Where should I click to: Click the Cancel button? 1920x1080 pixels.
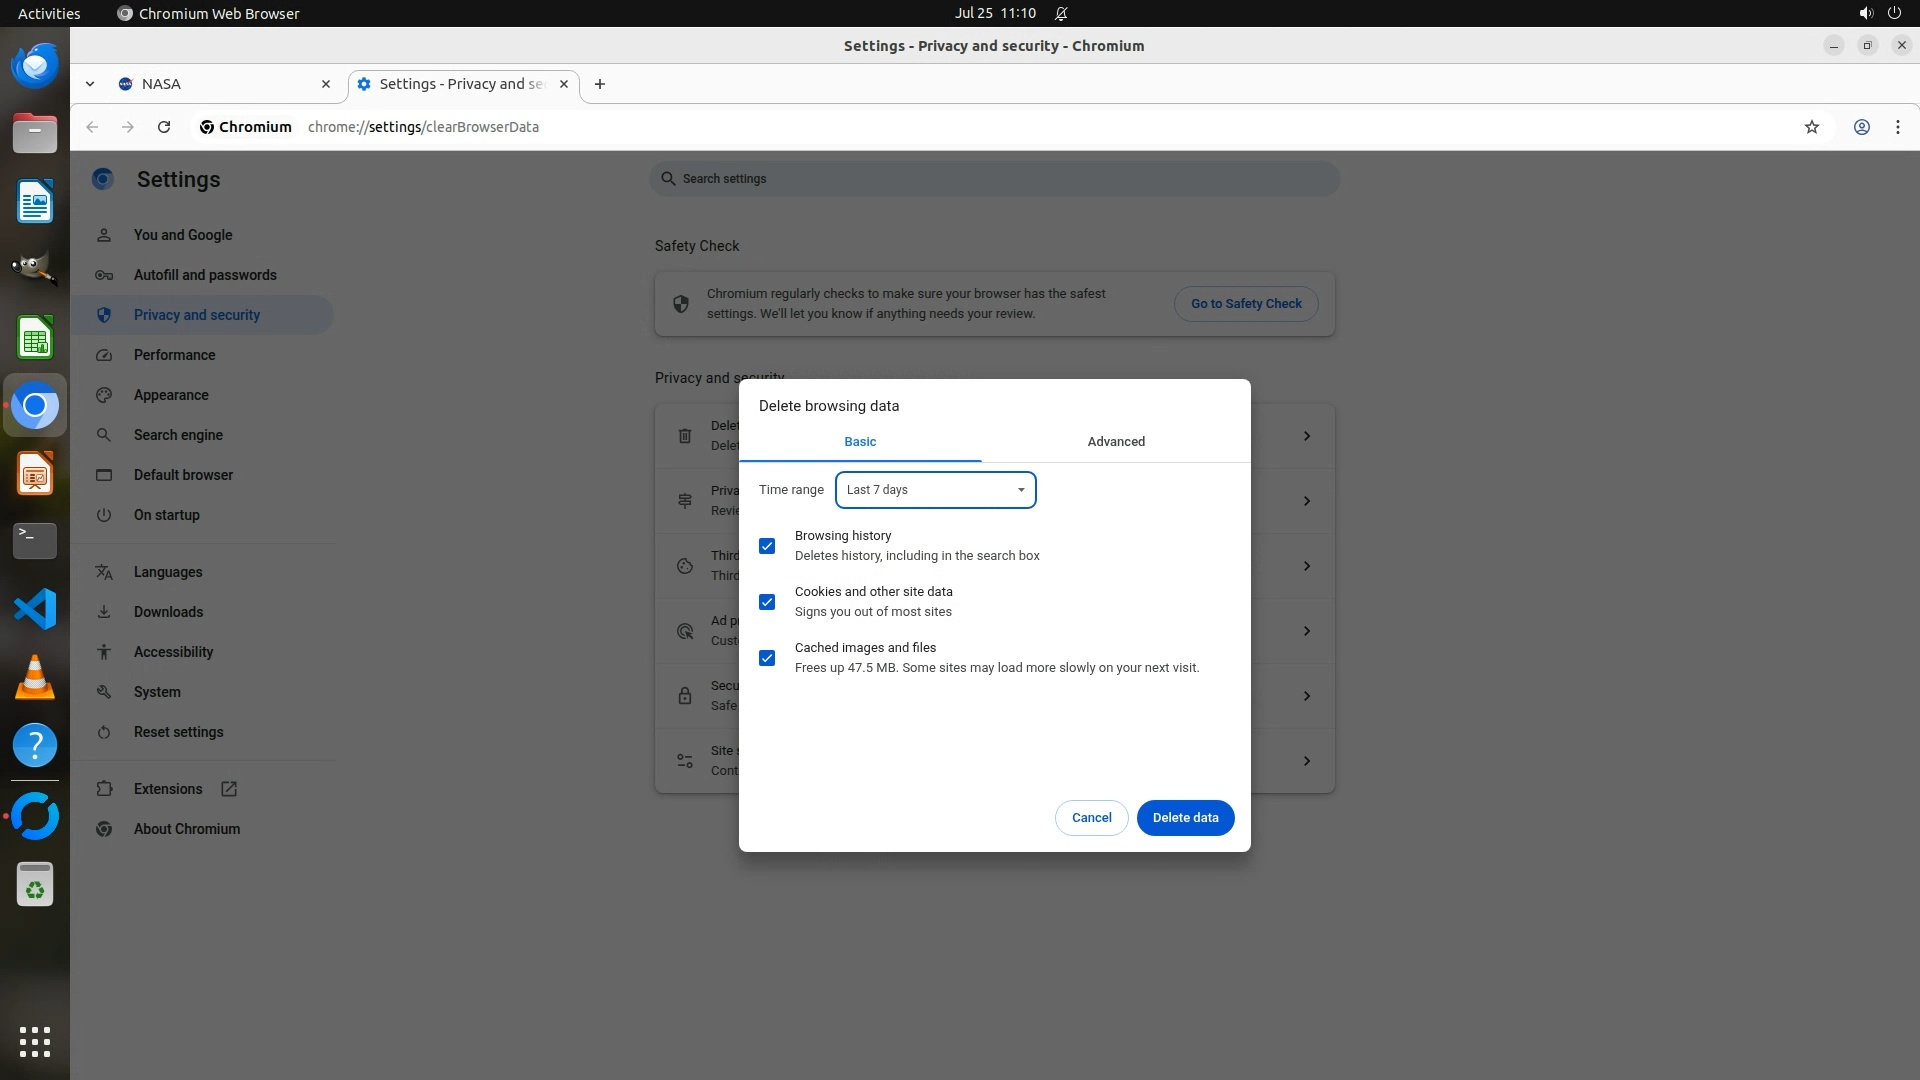(x=1091, y=818)
